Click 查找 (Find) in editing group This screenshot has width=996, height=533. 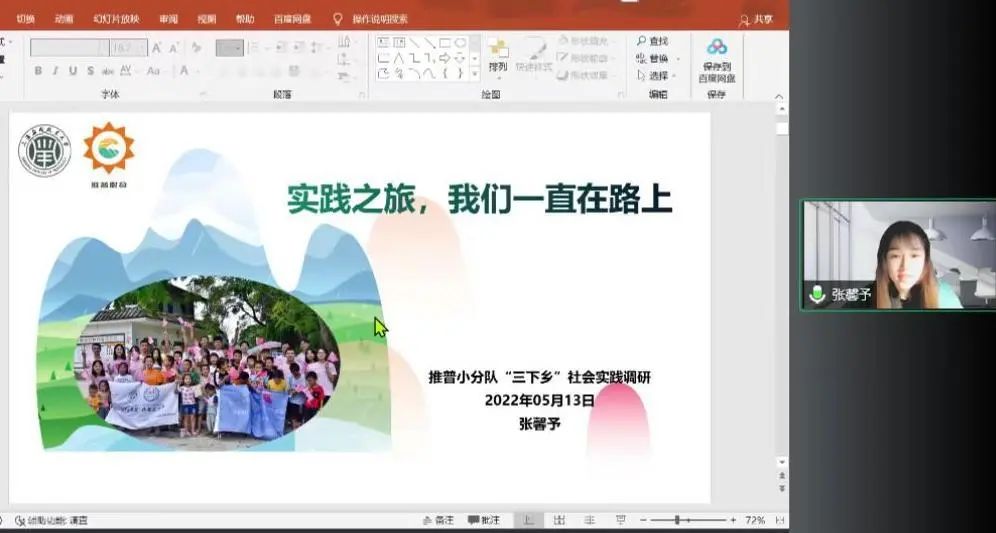pyautogui.click(x=652, y=41)
